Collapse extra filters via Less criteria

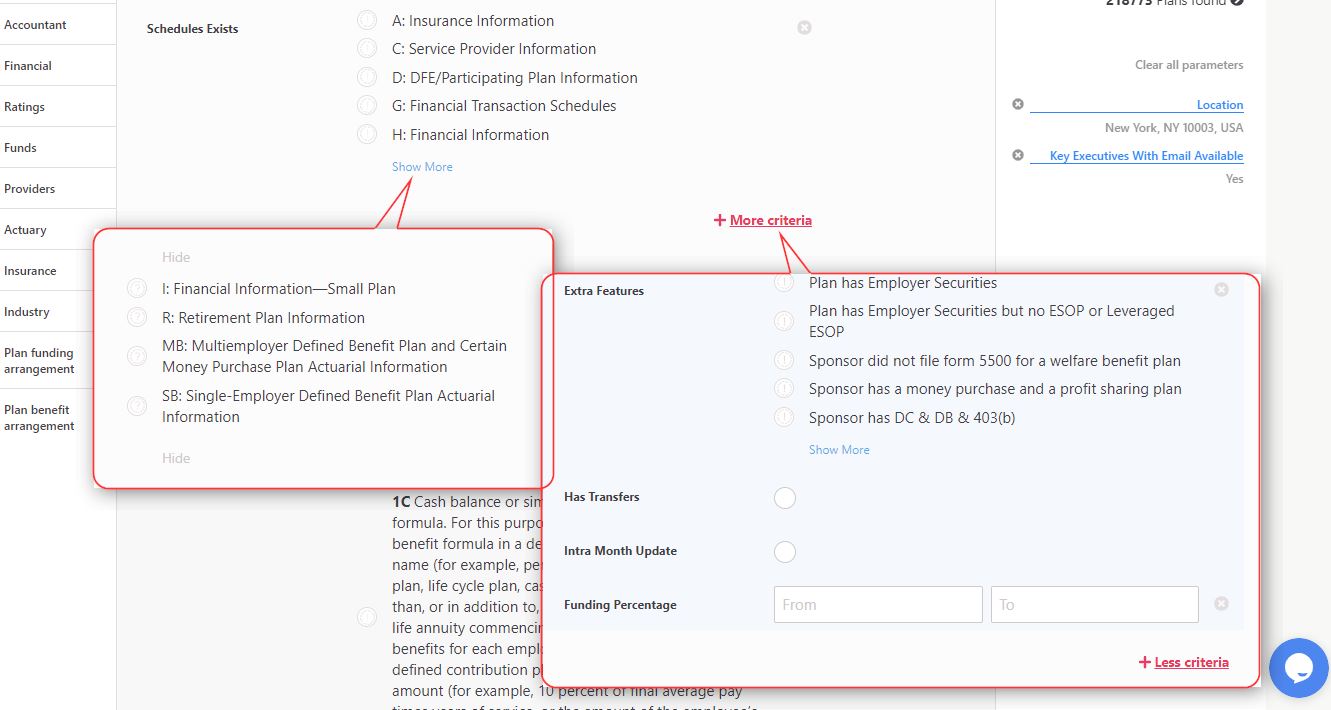click(1191, 662)
